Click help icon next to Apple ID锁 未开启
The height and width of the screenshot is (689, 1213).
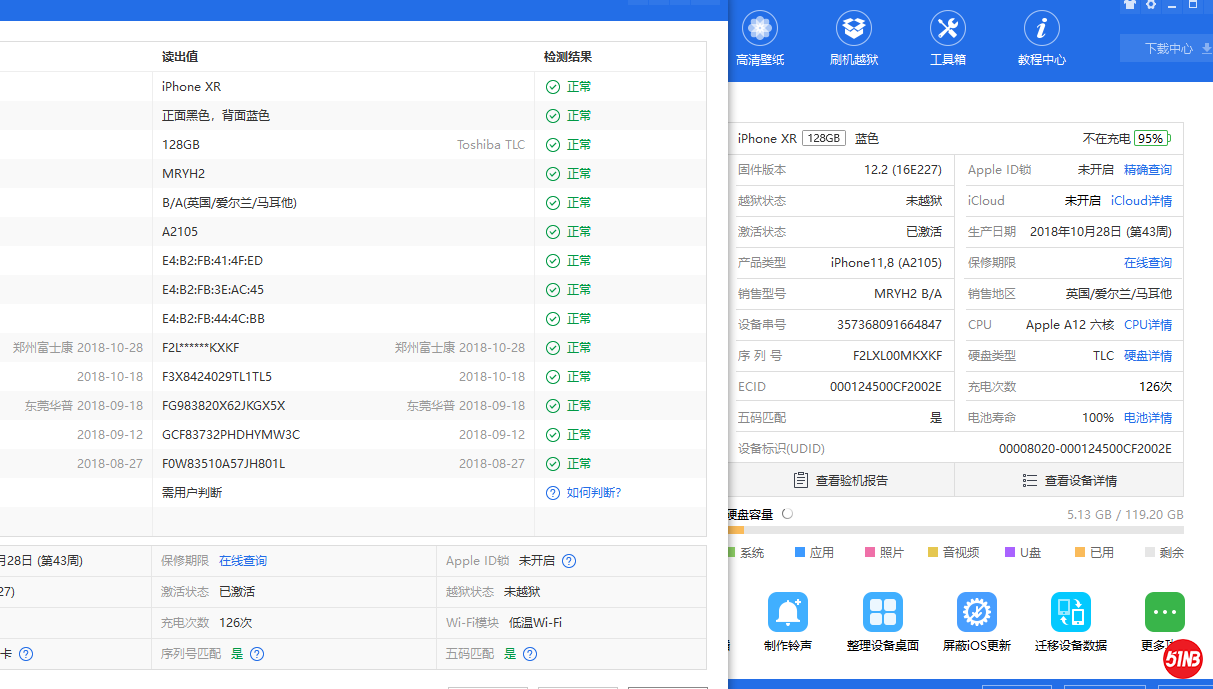pyautogui.click(x=569, y=561)
